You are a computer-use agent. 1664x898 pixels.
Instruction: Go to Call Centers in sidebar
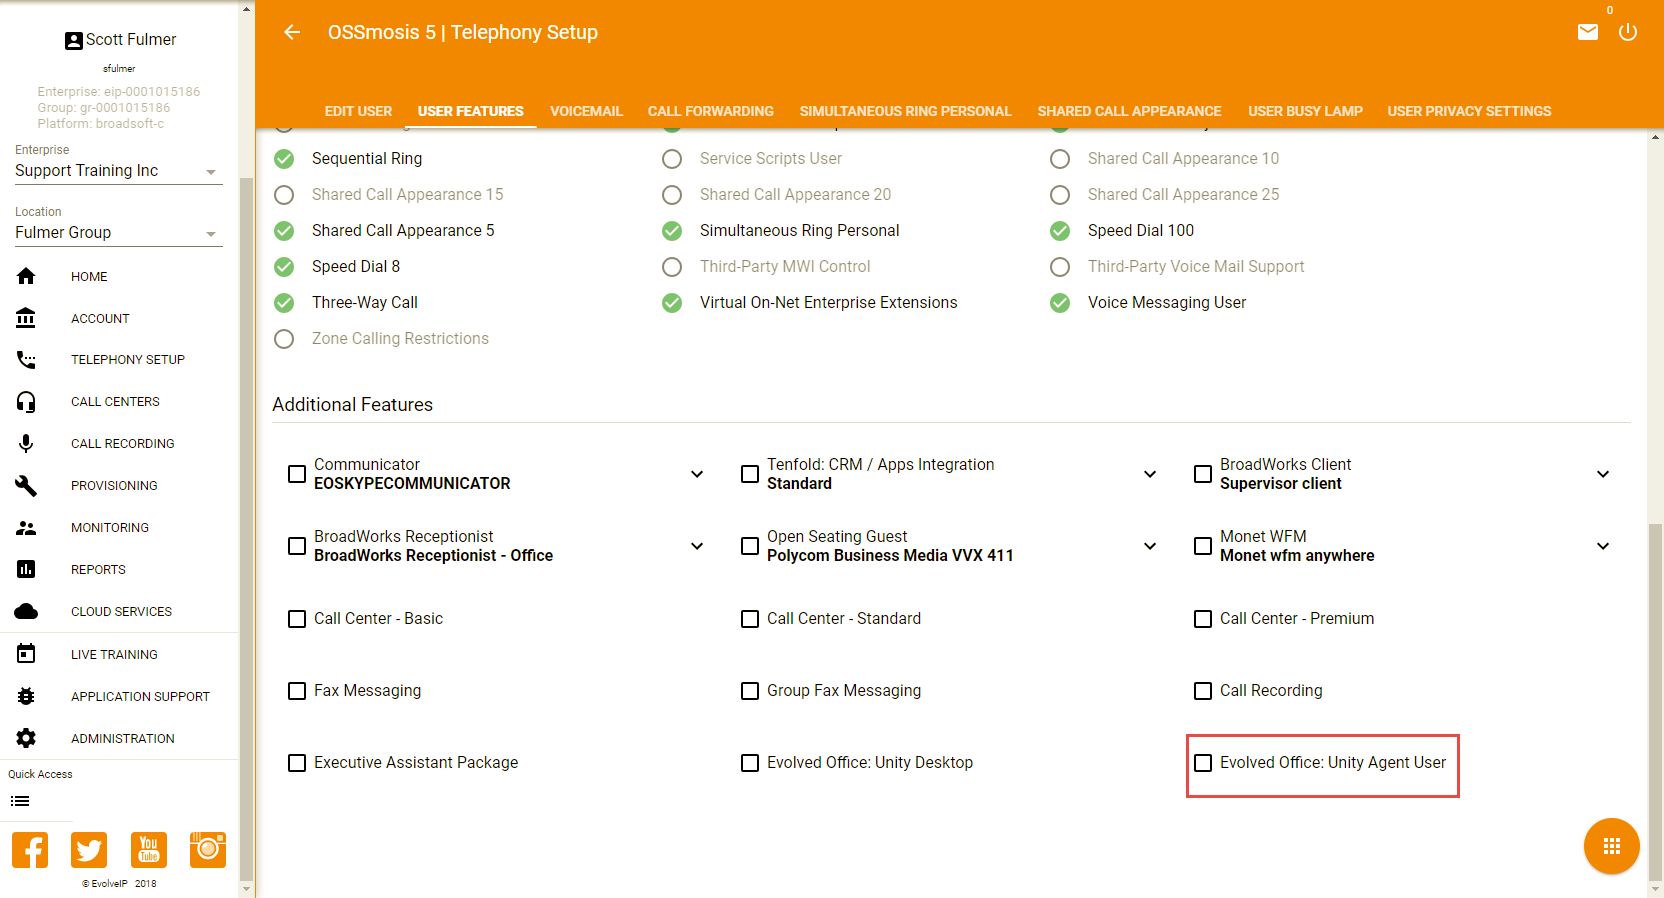[115, 402]
